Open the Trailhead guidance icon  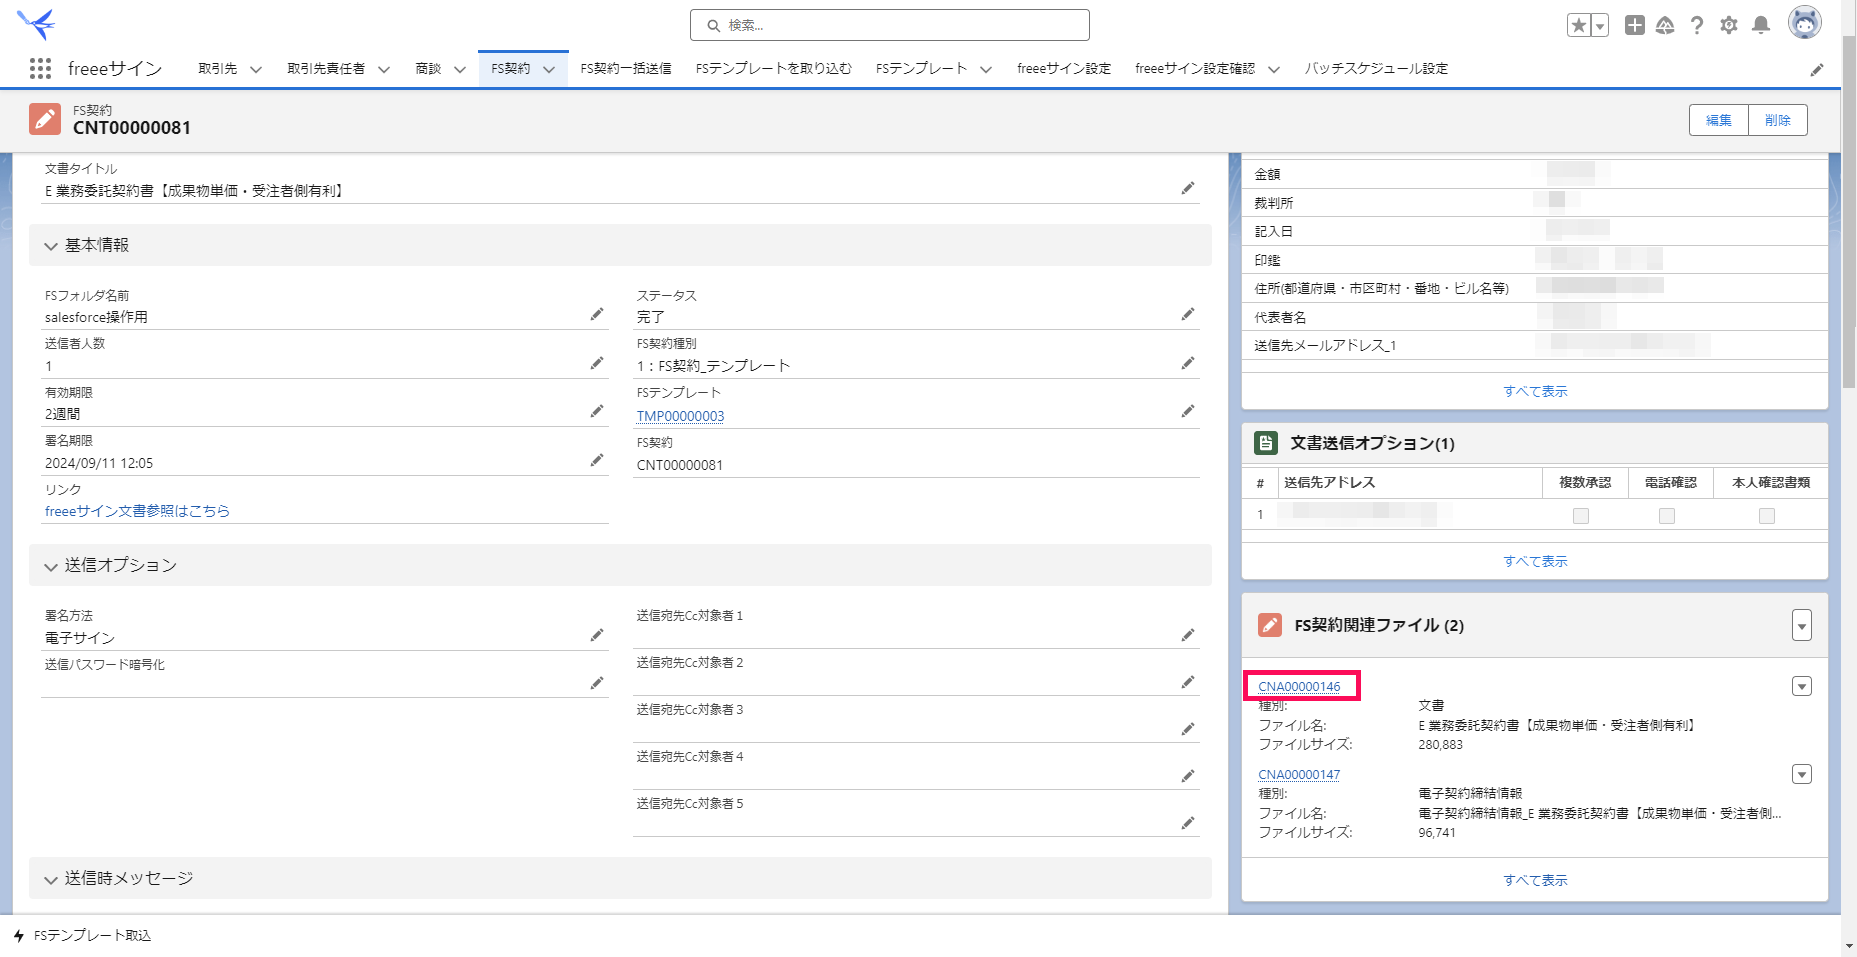[x=1665, y=25]
